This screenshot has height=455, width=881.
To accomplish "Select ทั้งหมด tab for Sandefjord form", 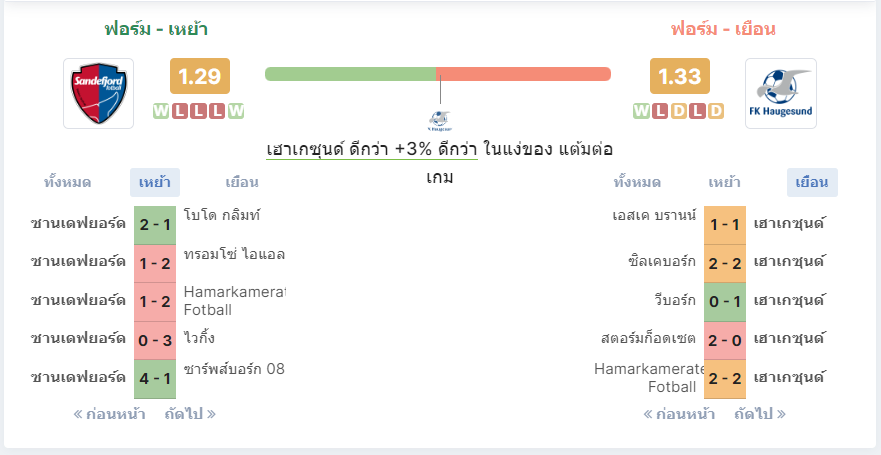I will pyautogui.click(x=67, y=183).
